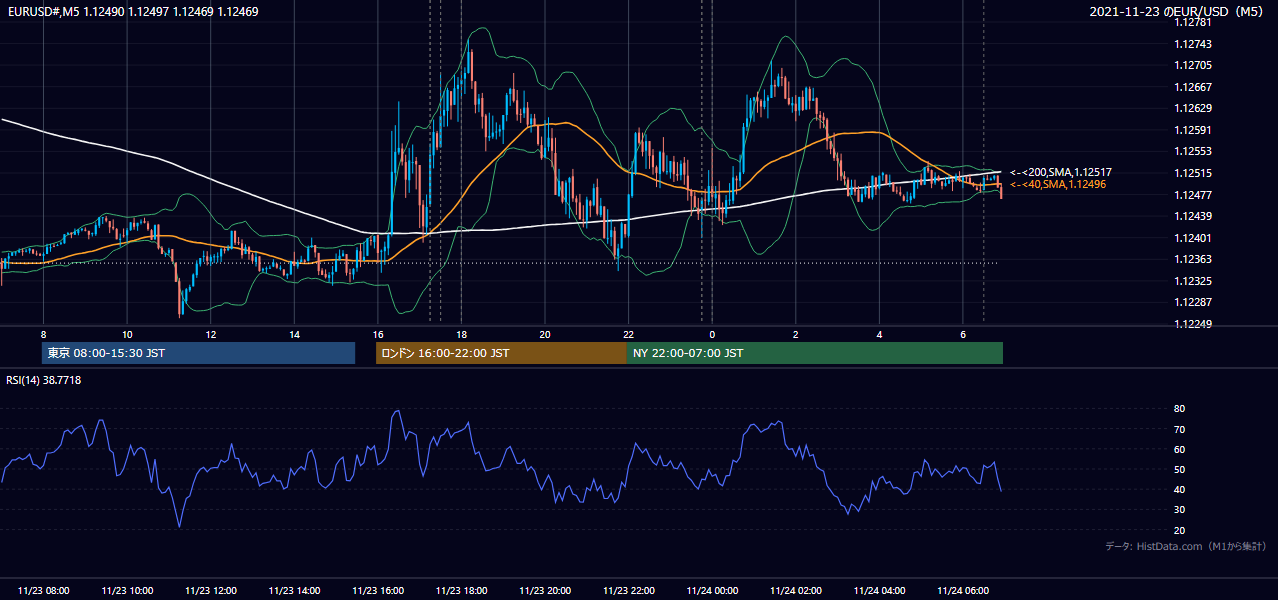Click RSI scale value 20
This screenshot has width=1278, height=600.
[x=1179, y=530]
